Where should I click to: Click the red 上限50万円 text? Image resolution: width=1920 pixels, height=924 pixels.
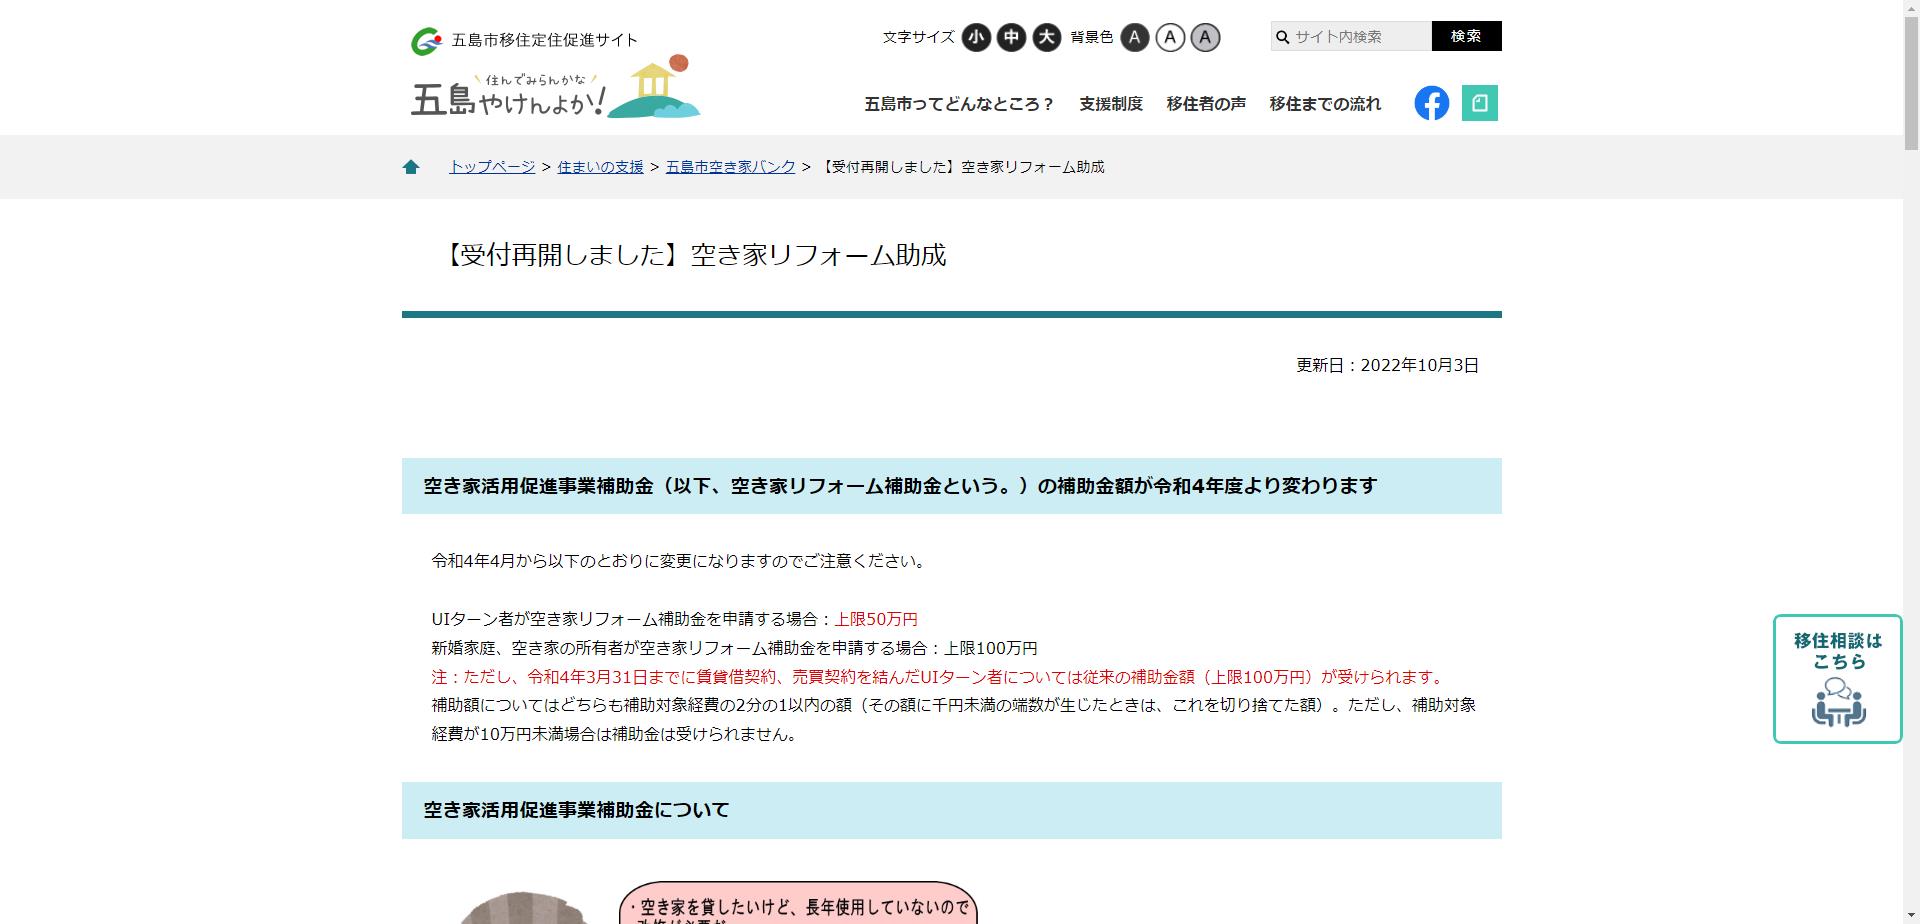(876, 619)
